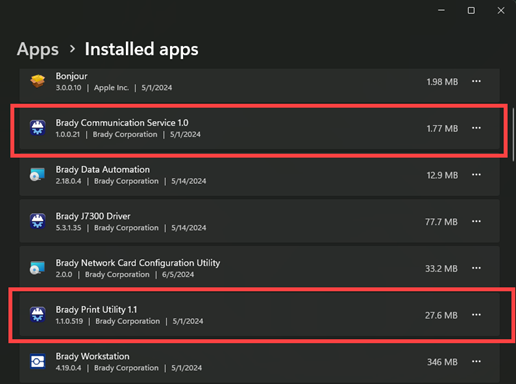Open more options for Brady J7300 Driver
This screenshot has height=384, width=516.
pyautogui.click(x=476, y=221)
